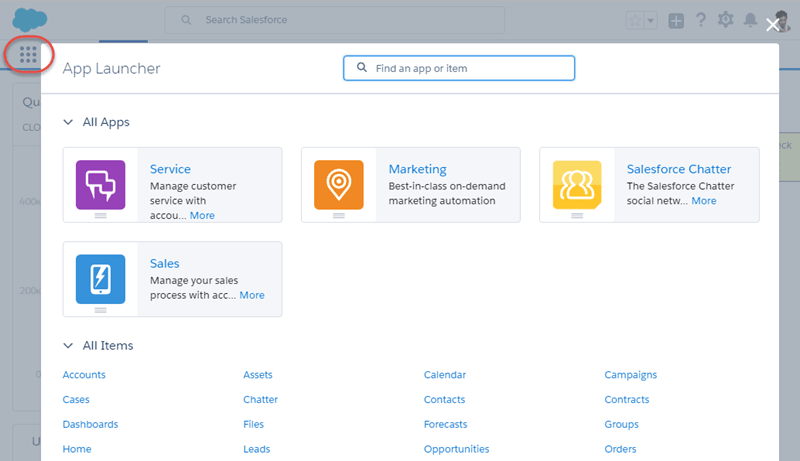Viewport: 800px width, 461px height.
Task: Open the Salesforce Chatter title link
Action: click(679, 169)
